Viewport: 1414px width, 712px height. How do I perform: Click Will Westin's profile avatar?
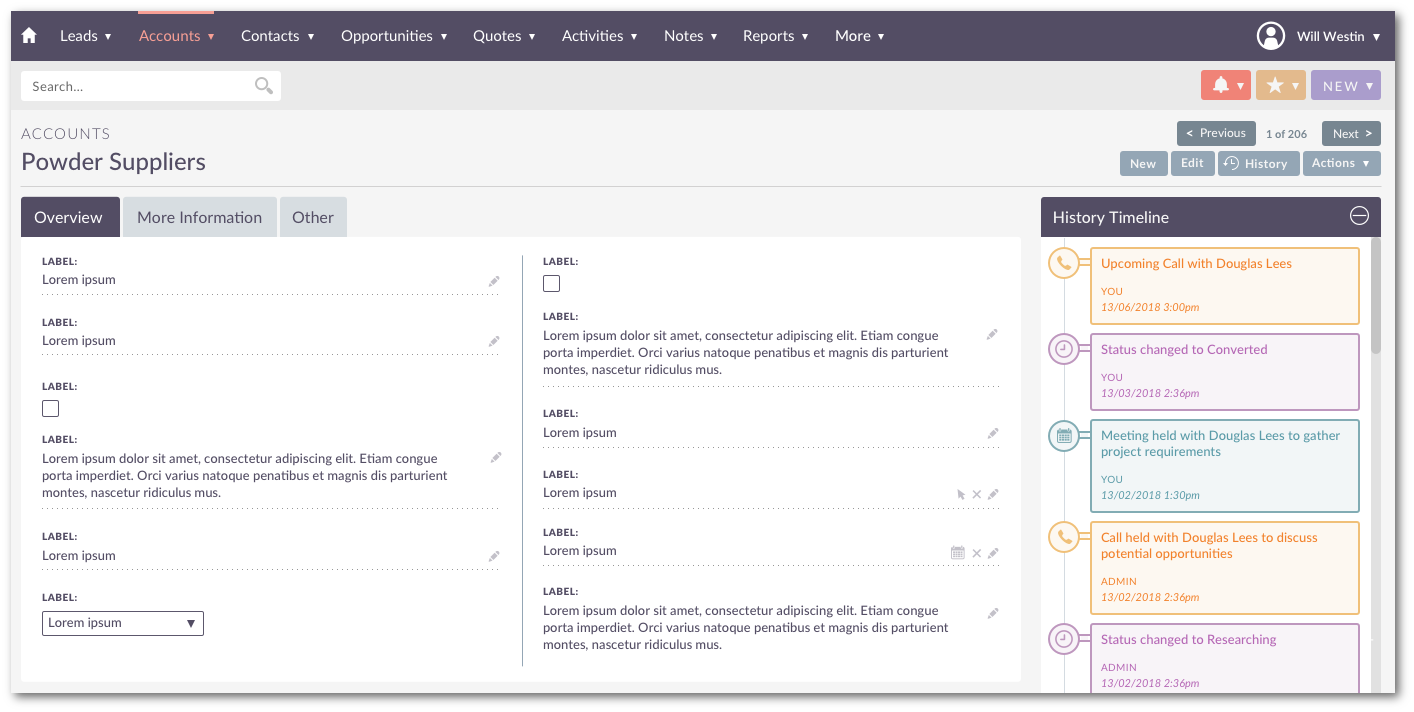click(x=1271, y=35)
